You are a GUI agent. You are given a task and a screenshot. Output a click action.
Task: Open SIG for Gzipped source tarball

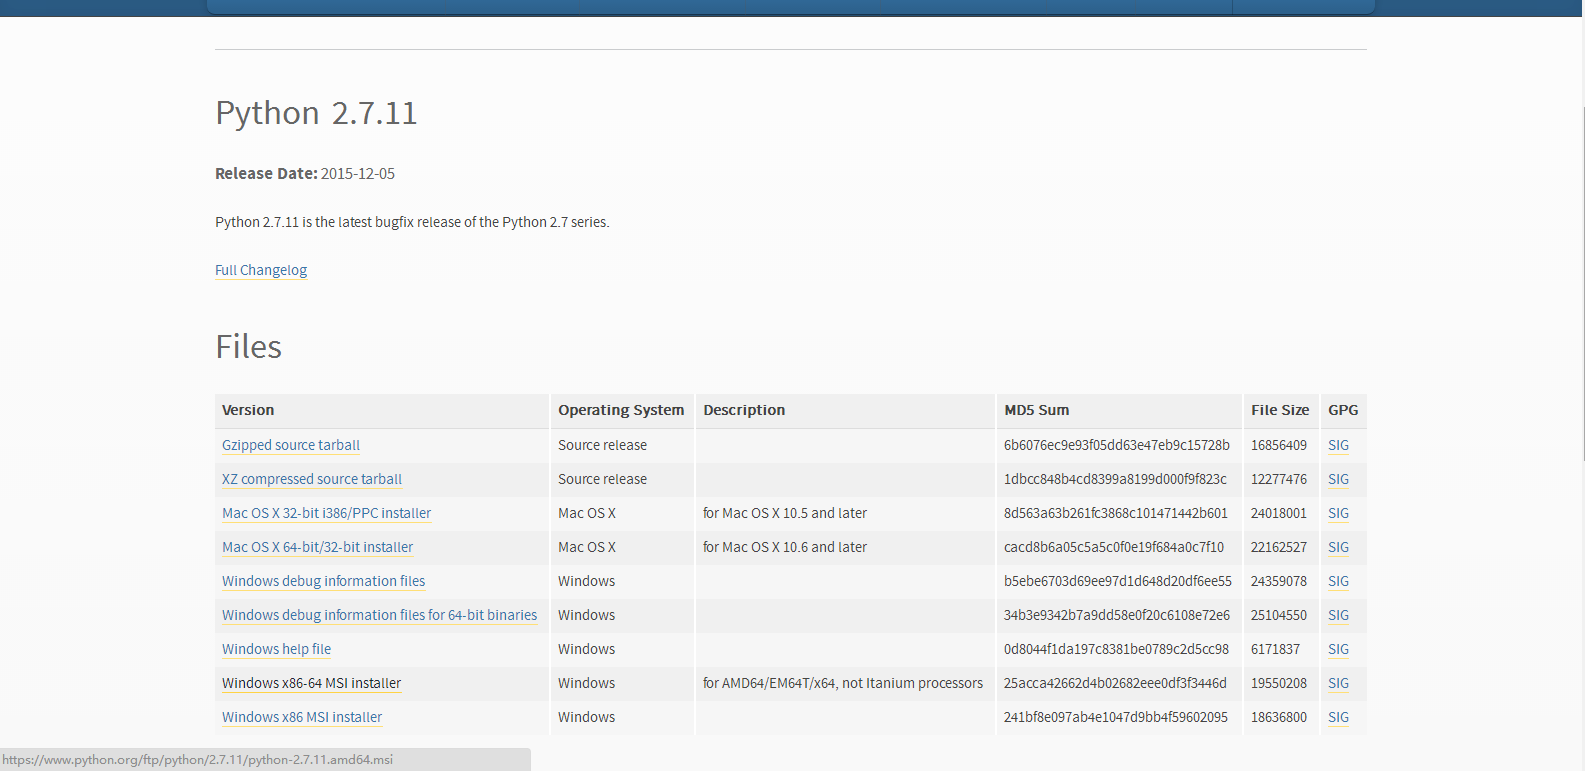tap(1338, 445)
